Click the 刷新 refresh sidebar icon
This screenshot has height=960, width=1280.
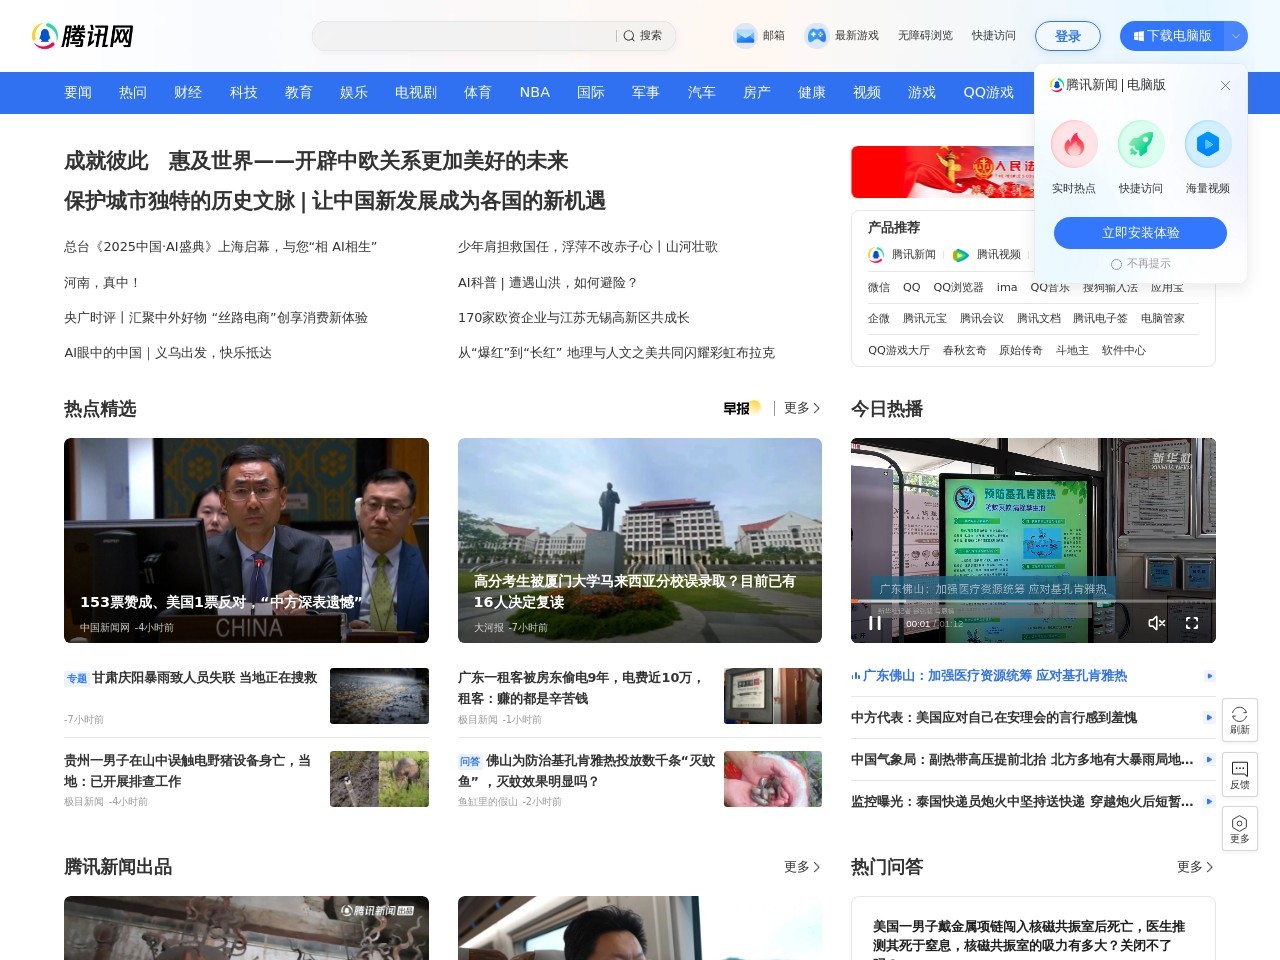[x=1240, y=720]
